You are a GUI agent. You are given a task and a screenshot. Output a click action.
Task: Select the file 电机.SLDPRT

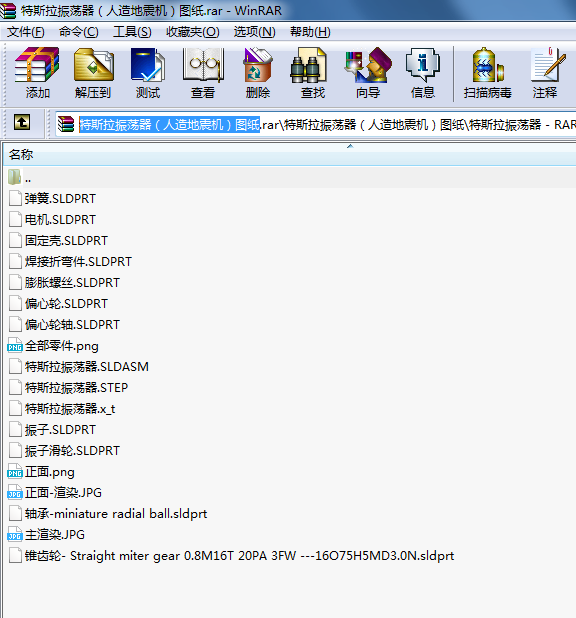coord(60,220)
